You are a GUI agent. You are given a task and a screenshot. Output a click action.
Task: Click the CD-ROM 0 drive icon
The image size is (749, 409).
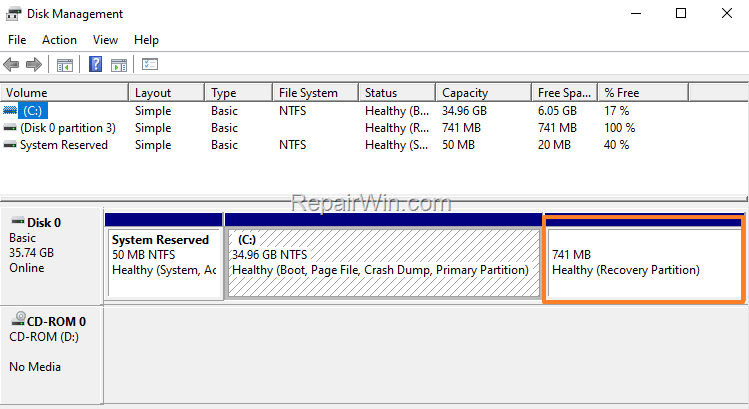17,321
